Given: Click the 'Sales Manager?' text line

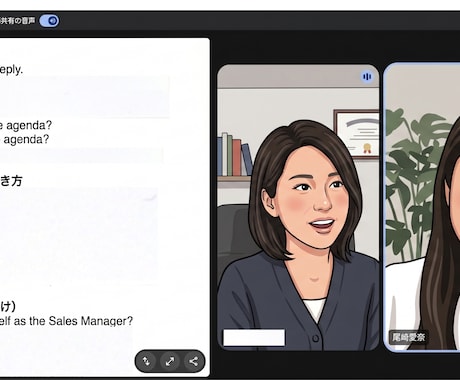Looking at the screenshot, I should coord(66,321).
